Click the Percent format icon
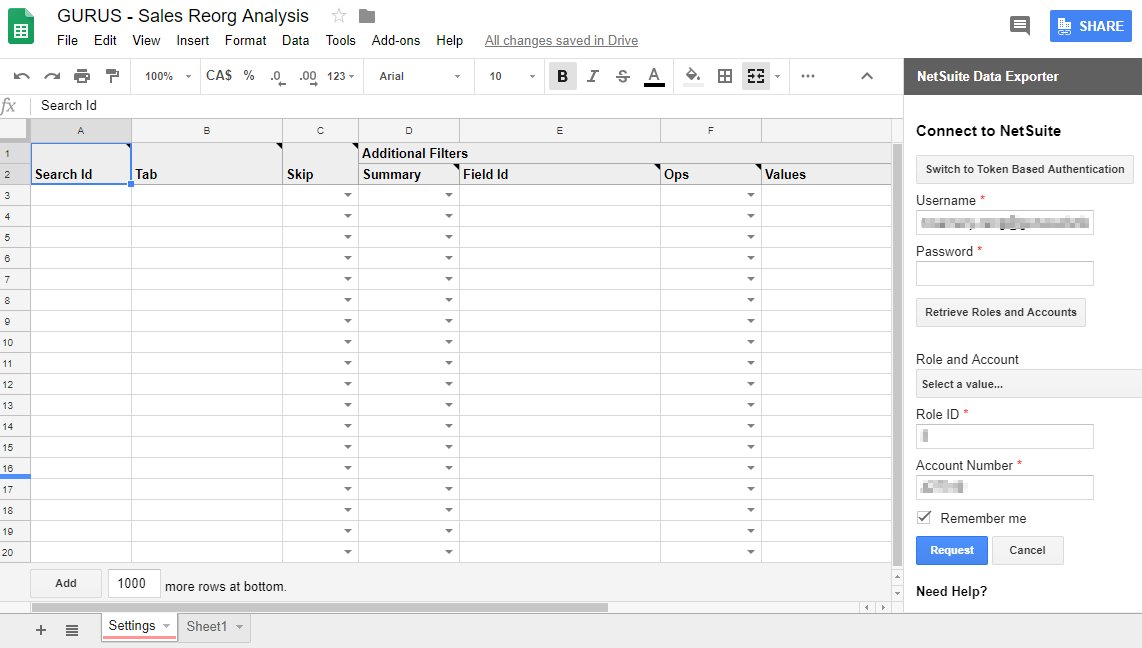 (246, 75)
